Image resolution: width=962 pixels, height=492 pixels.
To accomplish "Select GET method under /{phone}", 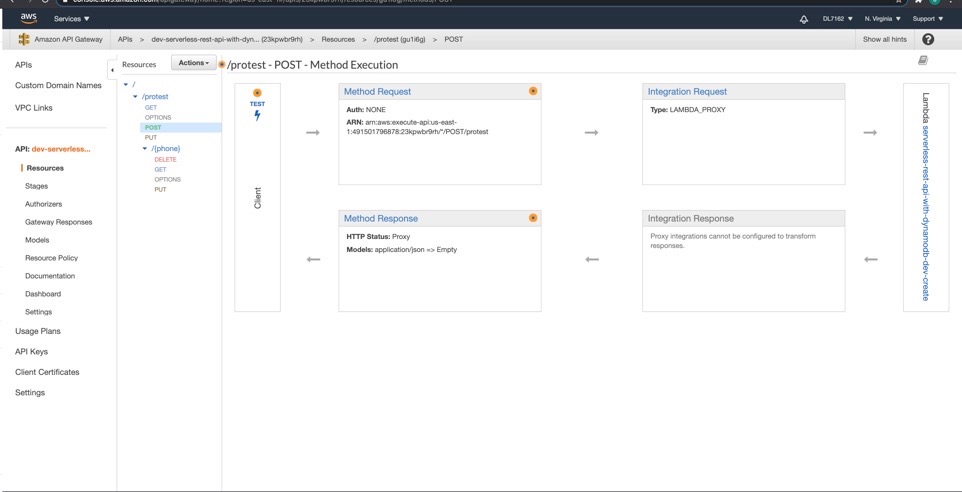I will (160, 169).
